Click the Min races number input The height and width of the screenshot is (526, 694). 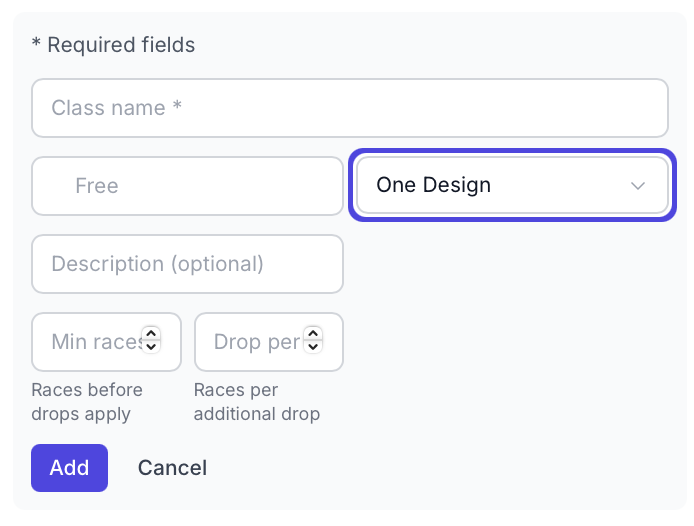(90, 342)
